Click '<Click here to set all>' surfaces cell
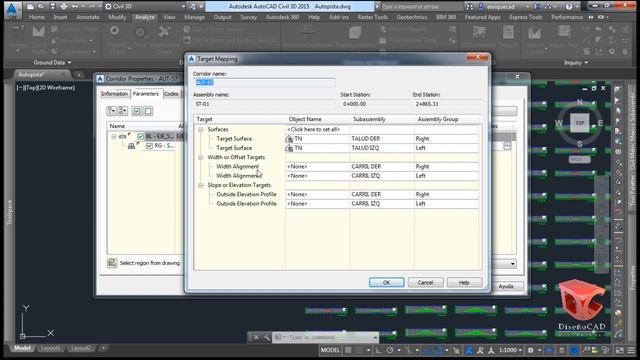Viewport: 640px width, 360px height. (317, 129)
